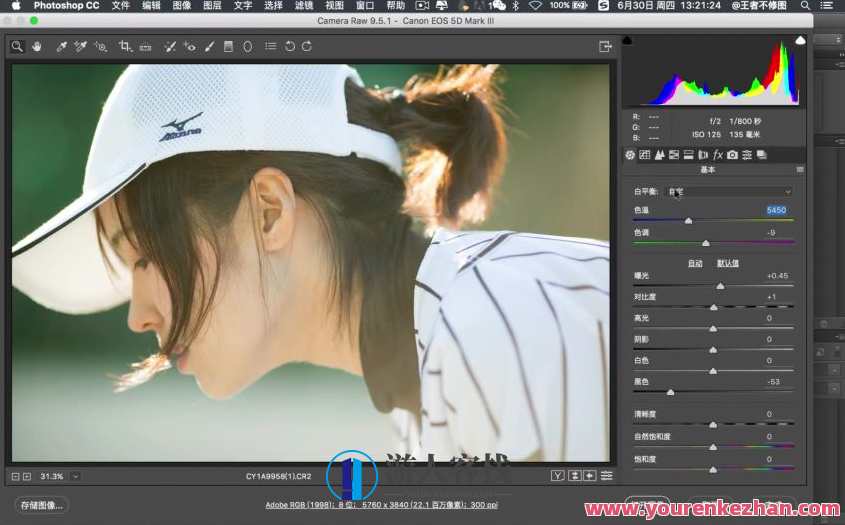
Task: Open the zoom level percentage dropdown
Action: [76, 476]
